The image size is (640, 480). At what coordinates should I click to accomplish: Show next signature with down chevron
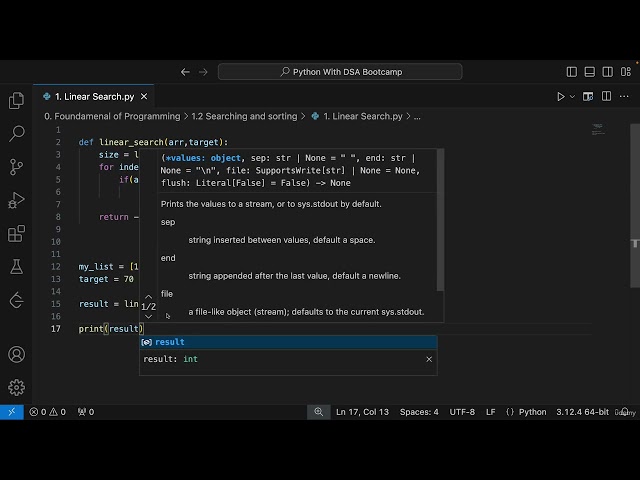click(148, 317)
